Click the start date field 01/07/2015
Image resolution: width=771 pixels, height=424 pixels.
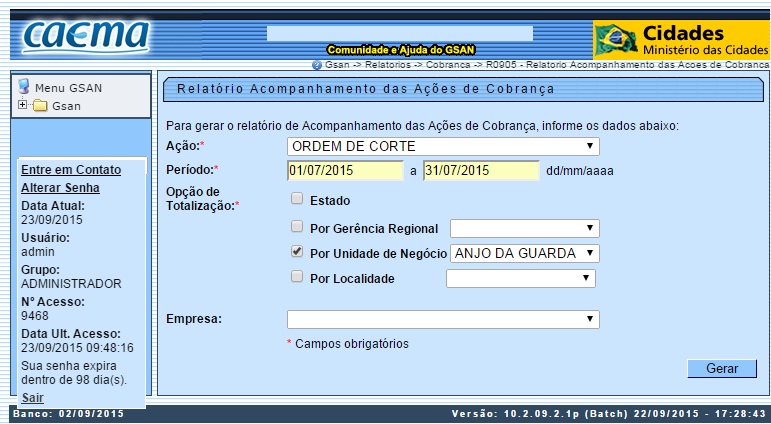tap(344, 170)
